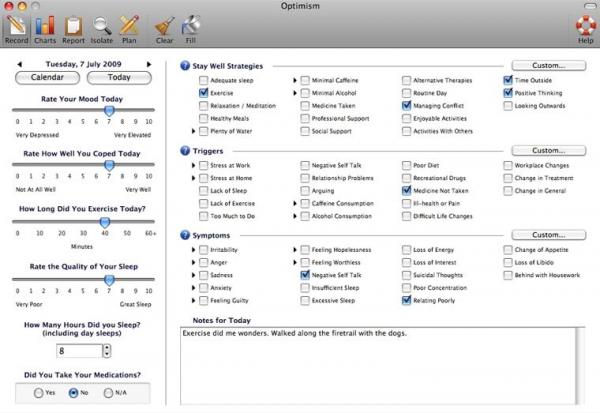Select Yes for medications taken

38,393
